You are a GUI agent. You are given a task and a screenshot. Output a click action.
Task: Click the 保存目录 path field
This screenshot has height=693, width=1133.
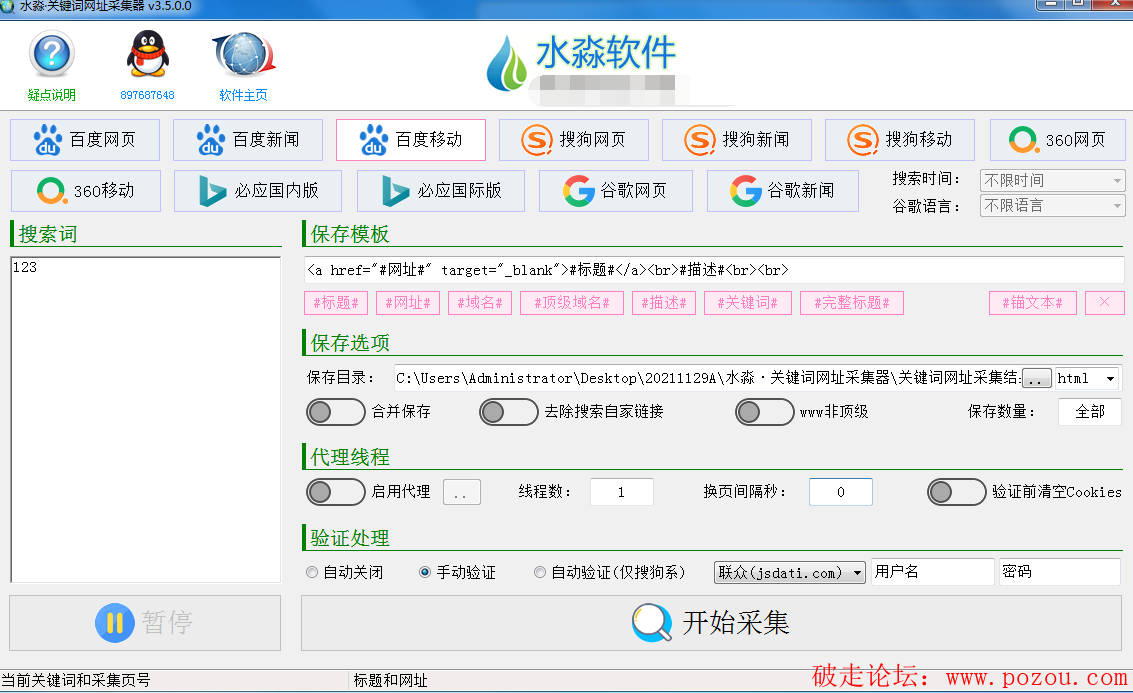708,378
